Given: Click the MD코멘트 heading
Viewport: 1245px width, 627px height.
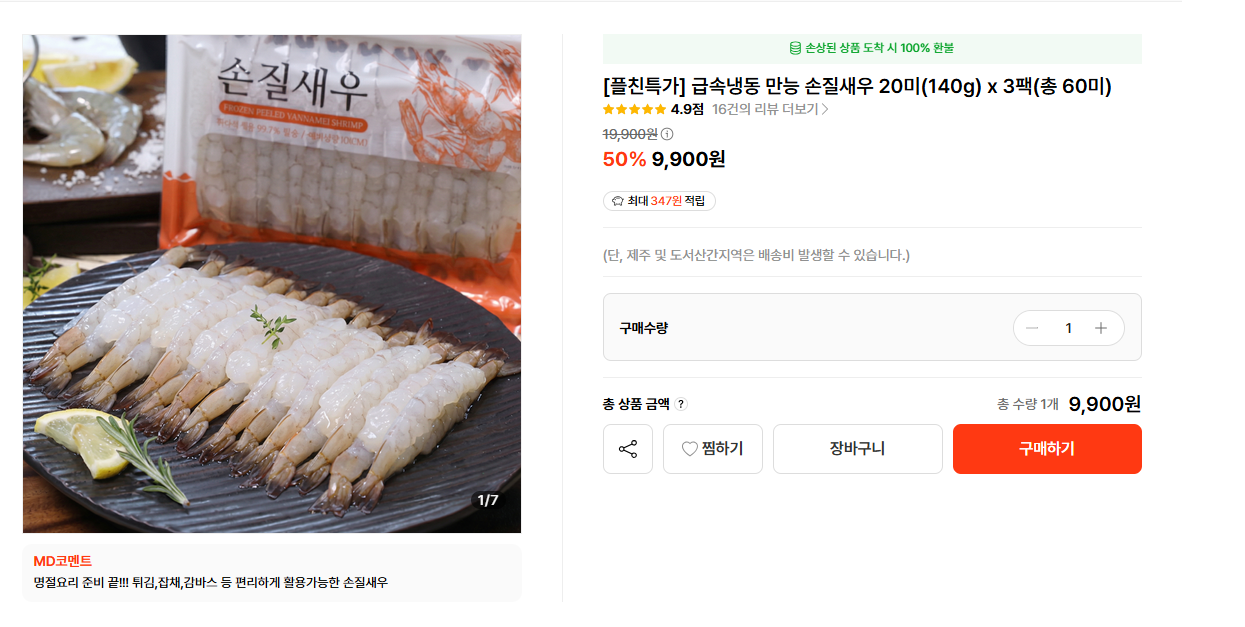Looking at the screenshot, I should click(63, 561).
